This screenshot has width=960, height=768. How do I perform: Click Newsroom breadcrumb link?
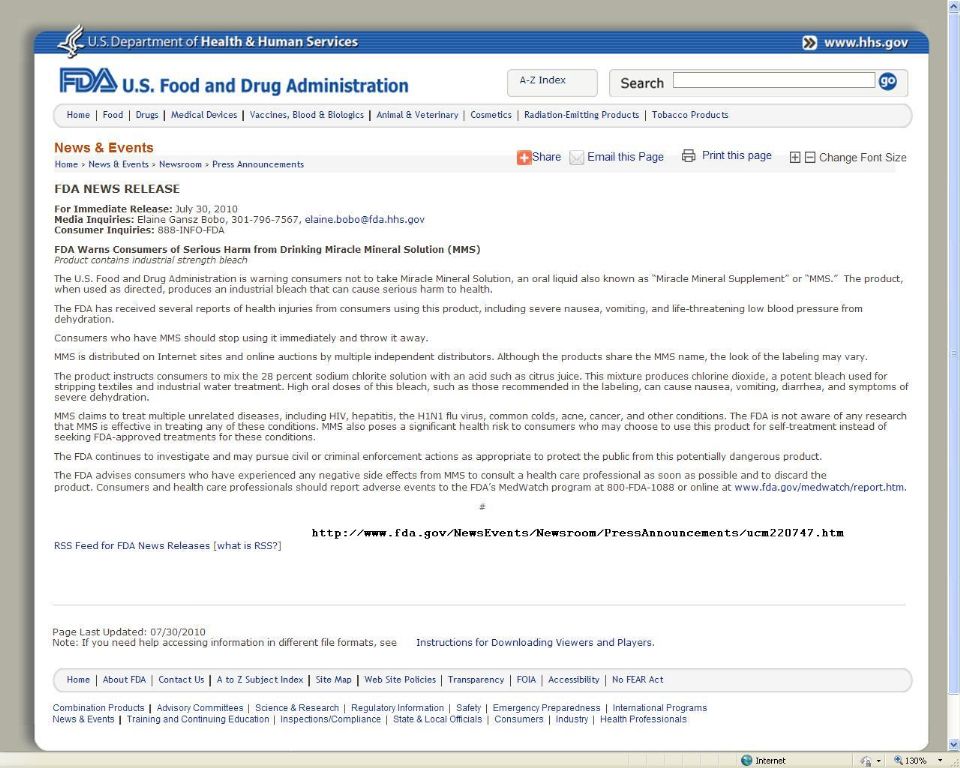[180, 164]
